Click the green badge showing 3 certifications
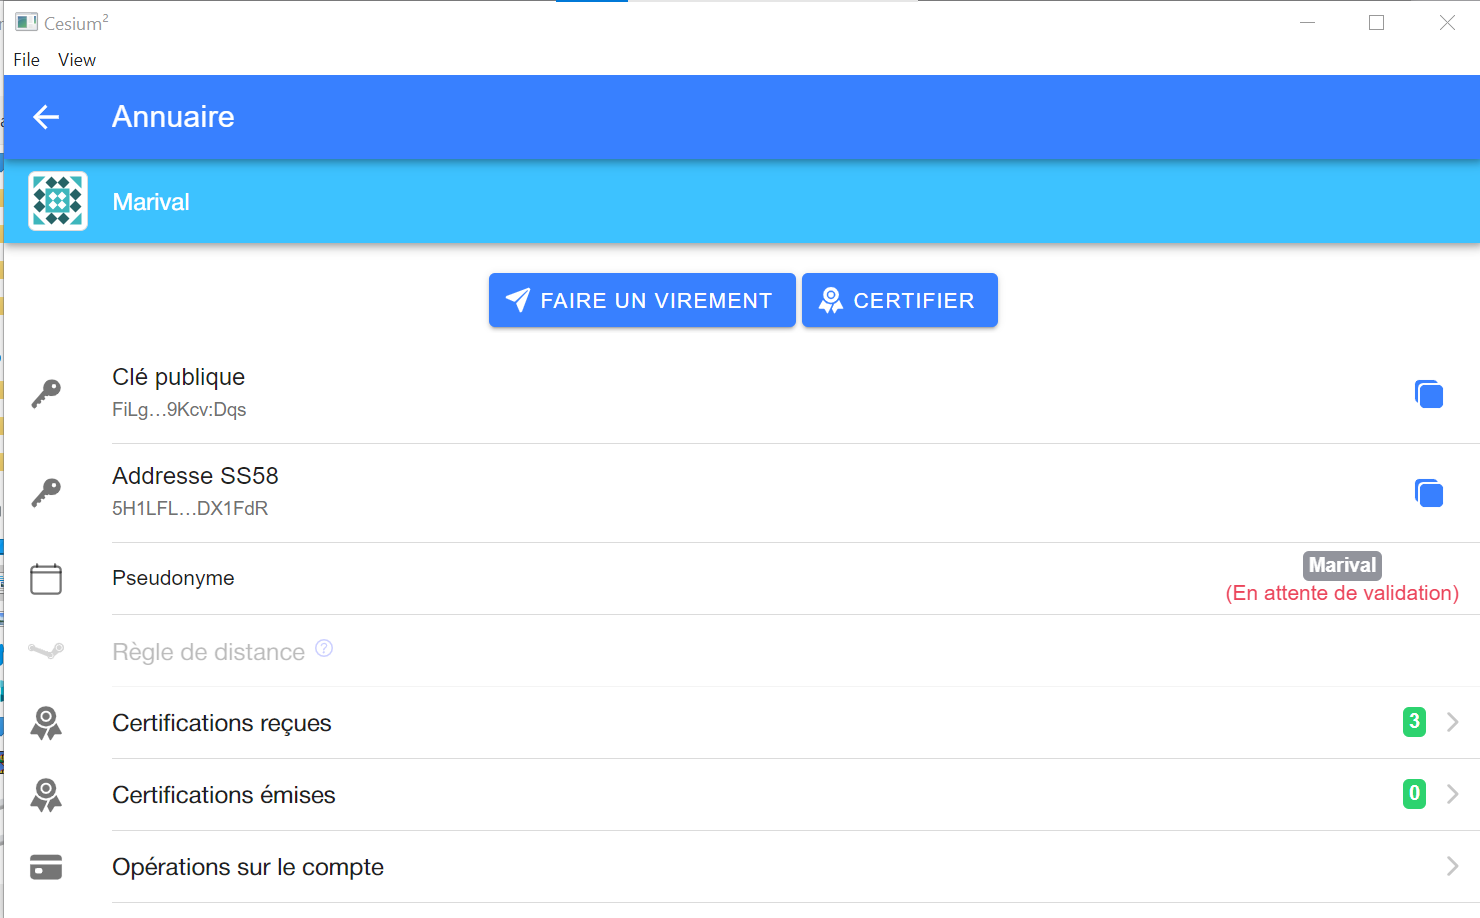This screenshot has height=918, width=1480. pyautogui.click(x=1414, y=721)
